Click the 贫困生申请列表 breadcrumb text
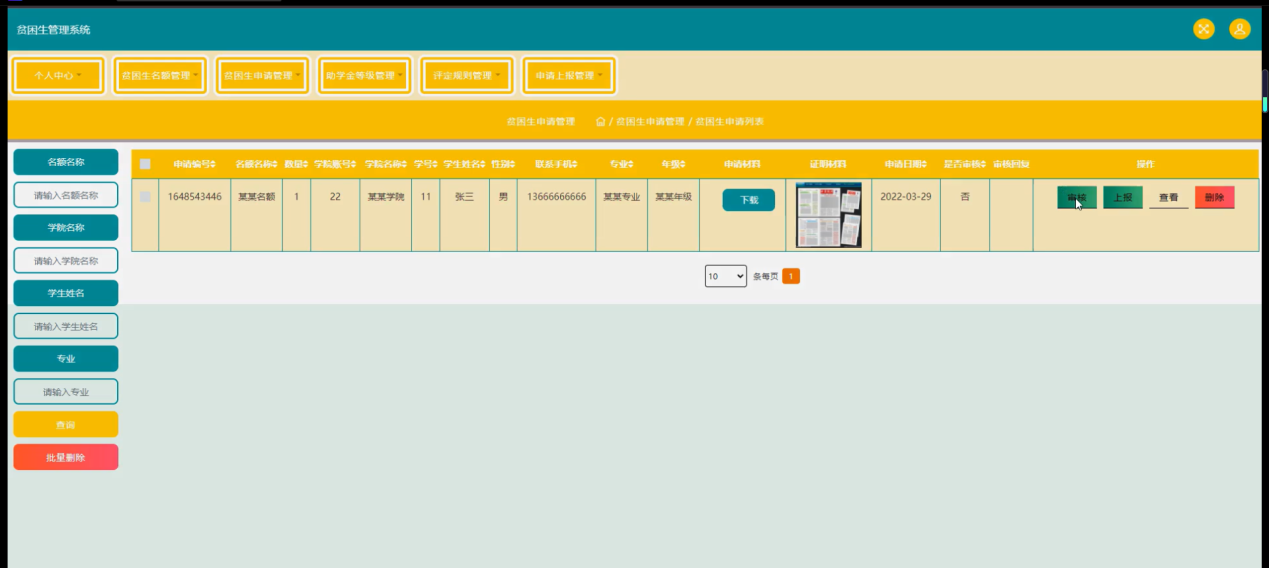 coord(730,121)
